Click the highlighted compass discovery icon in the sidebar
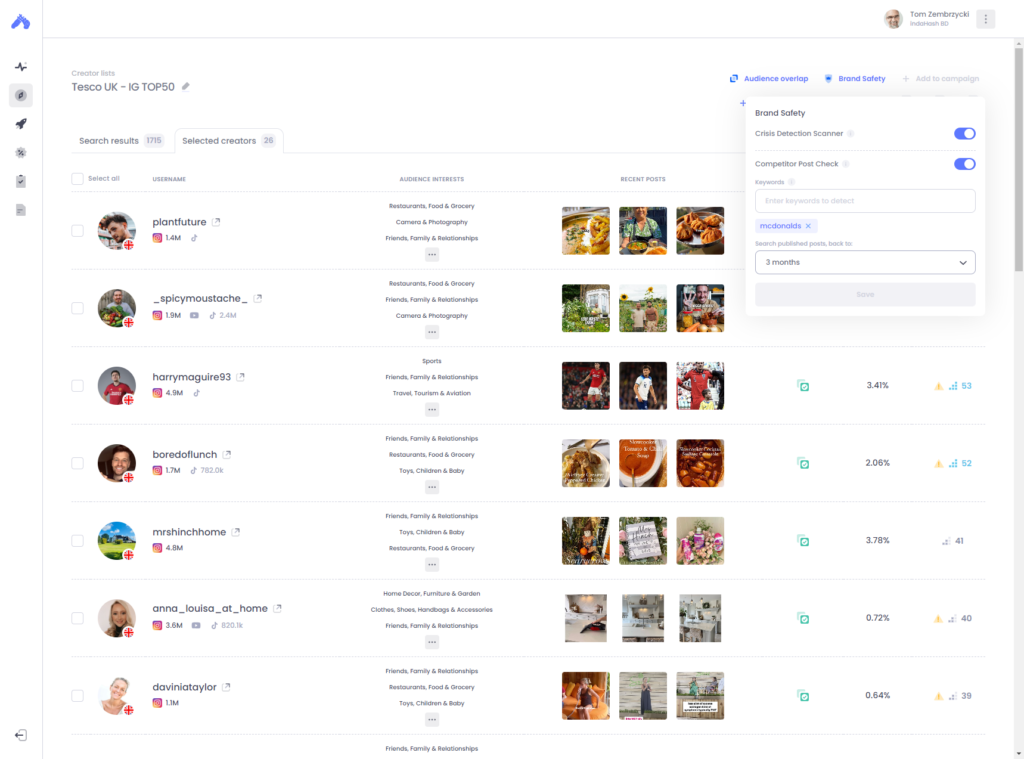Viewport: 1024px width, 759px height. pos(21,96)
